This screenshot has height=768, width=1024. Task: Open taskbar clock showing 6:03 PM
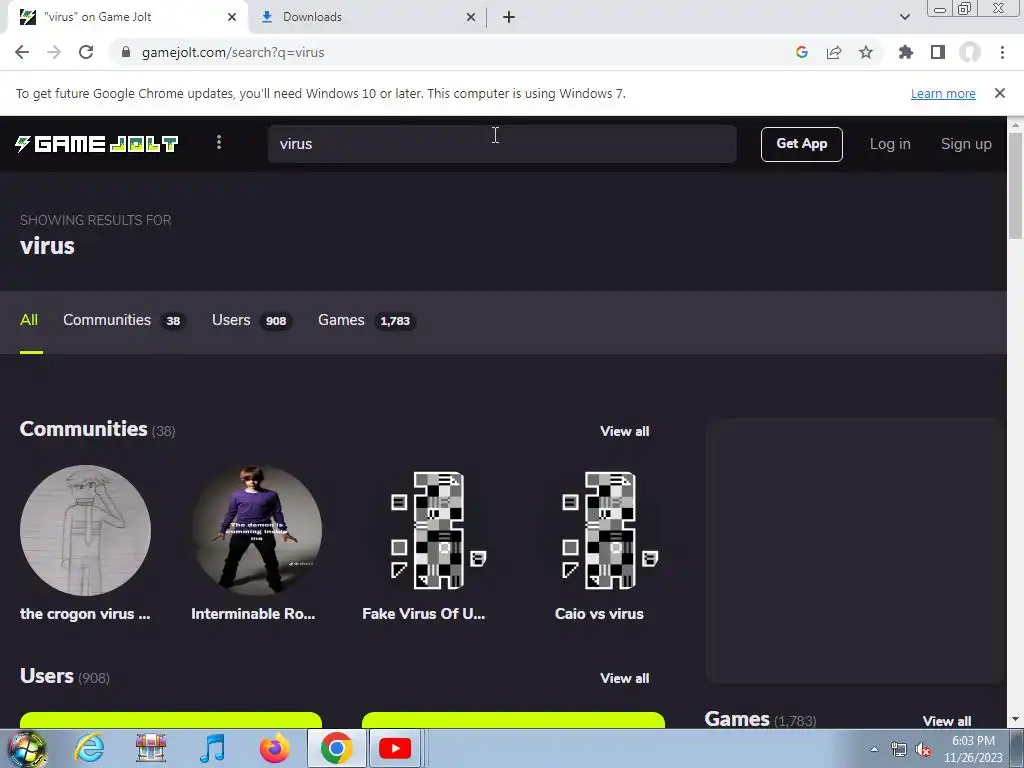(x=972, y=749)
